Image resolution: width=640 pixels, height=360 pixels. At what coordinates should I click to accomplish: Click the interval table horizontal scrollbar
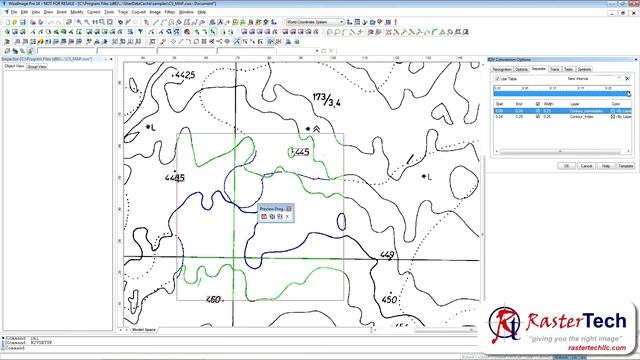click(x=560, y=151)
